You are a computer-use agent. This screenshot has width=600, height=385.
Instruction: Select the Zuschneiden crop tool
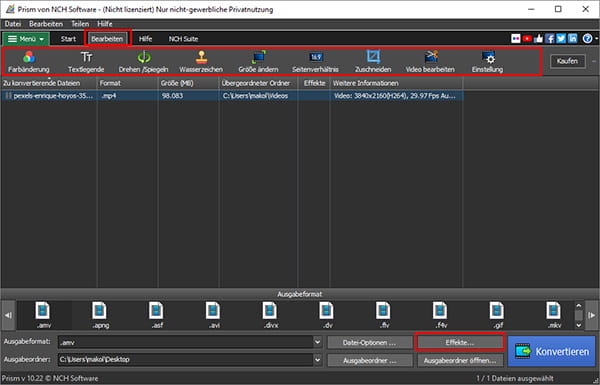373,62
